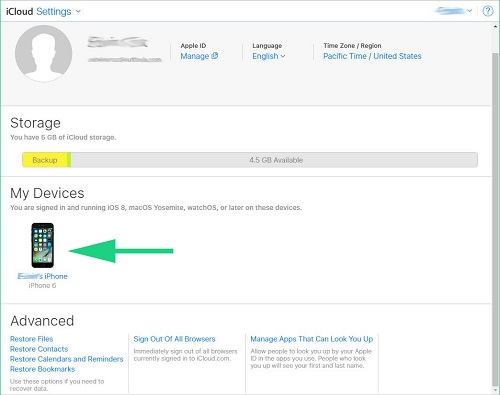Click Manage Apps That Can Look You Up
The height and width of the screenshot is (395, 500).
pos(312,339)
